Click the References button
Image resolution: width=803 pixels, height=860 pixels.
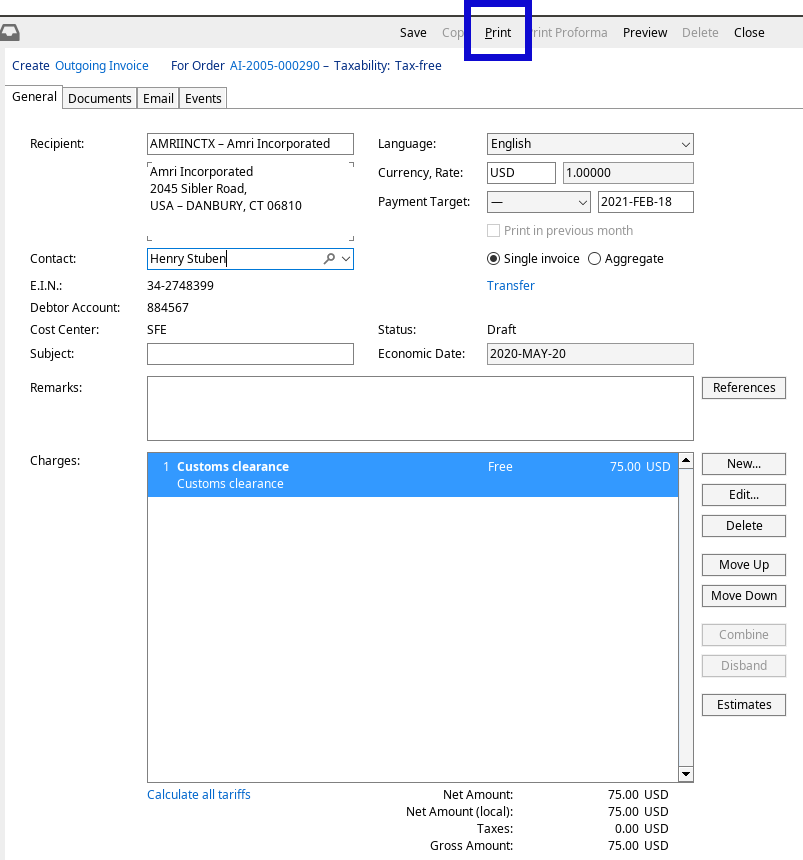tap(743, 387)
